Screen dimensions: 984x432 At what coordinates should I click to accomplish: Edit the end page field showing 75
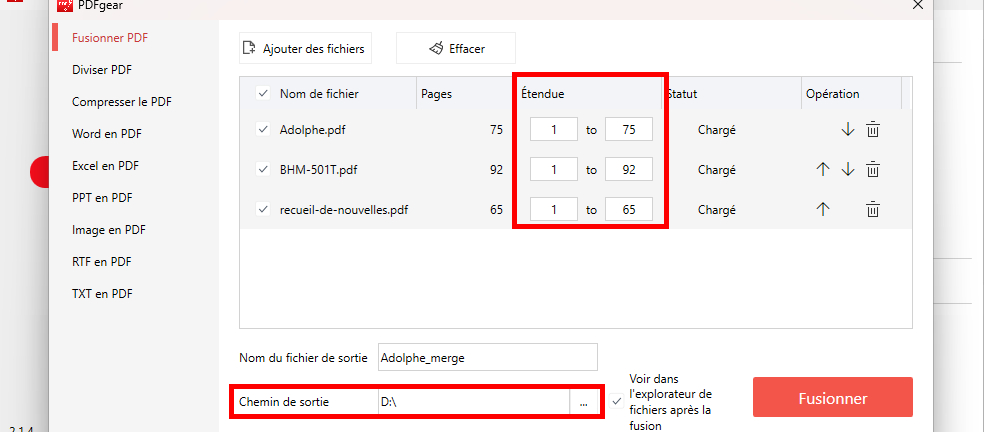point(629,130)
